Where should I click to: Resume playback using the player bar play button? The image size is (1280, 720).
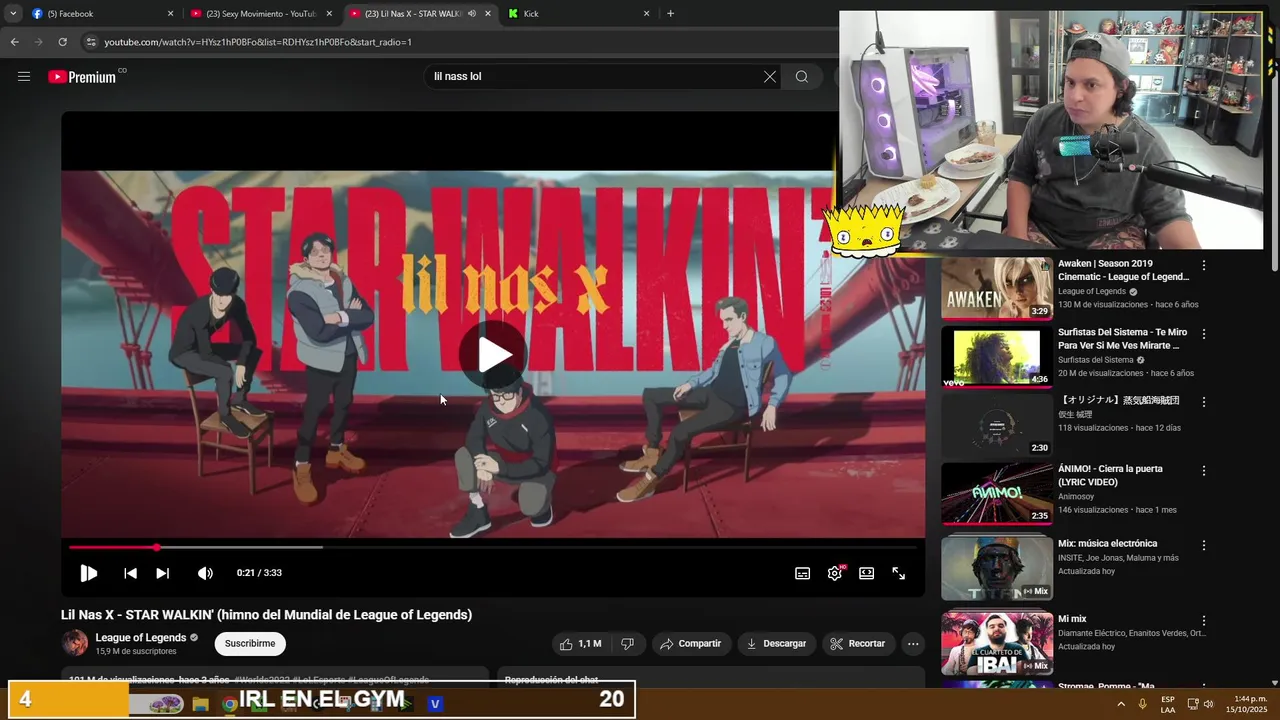(x=89, y=573)
